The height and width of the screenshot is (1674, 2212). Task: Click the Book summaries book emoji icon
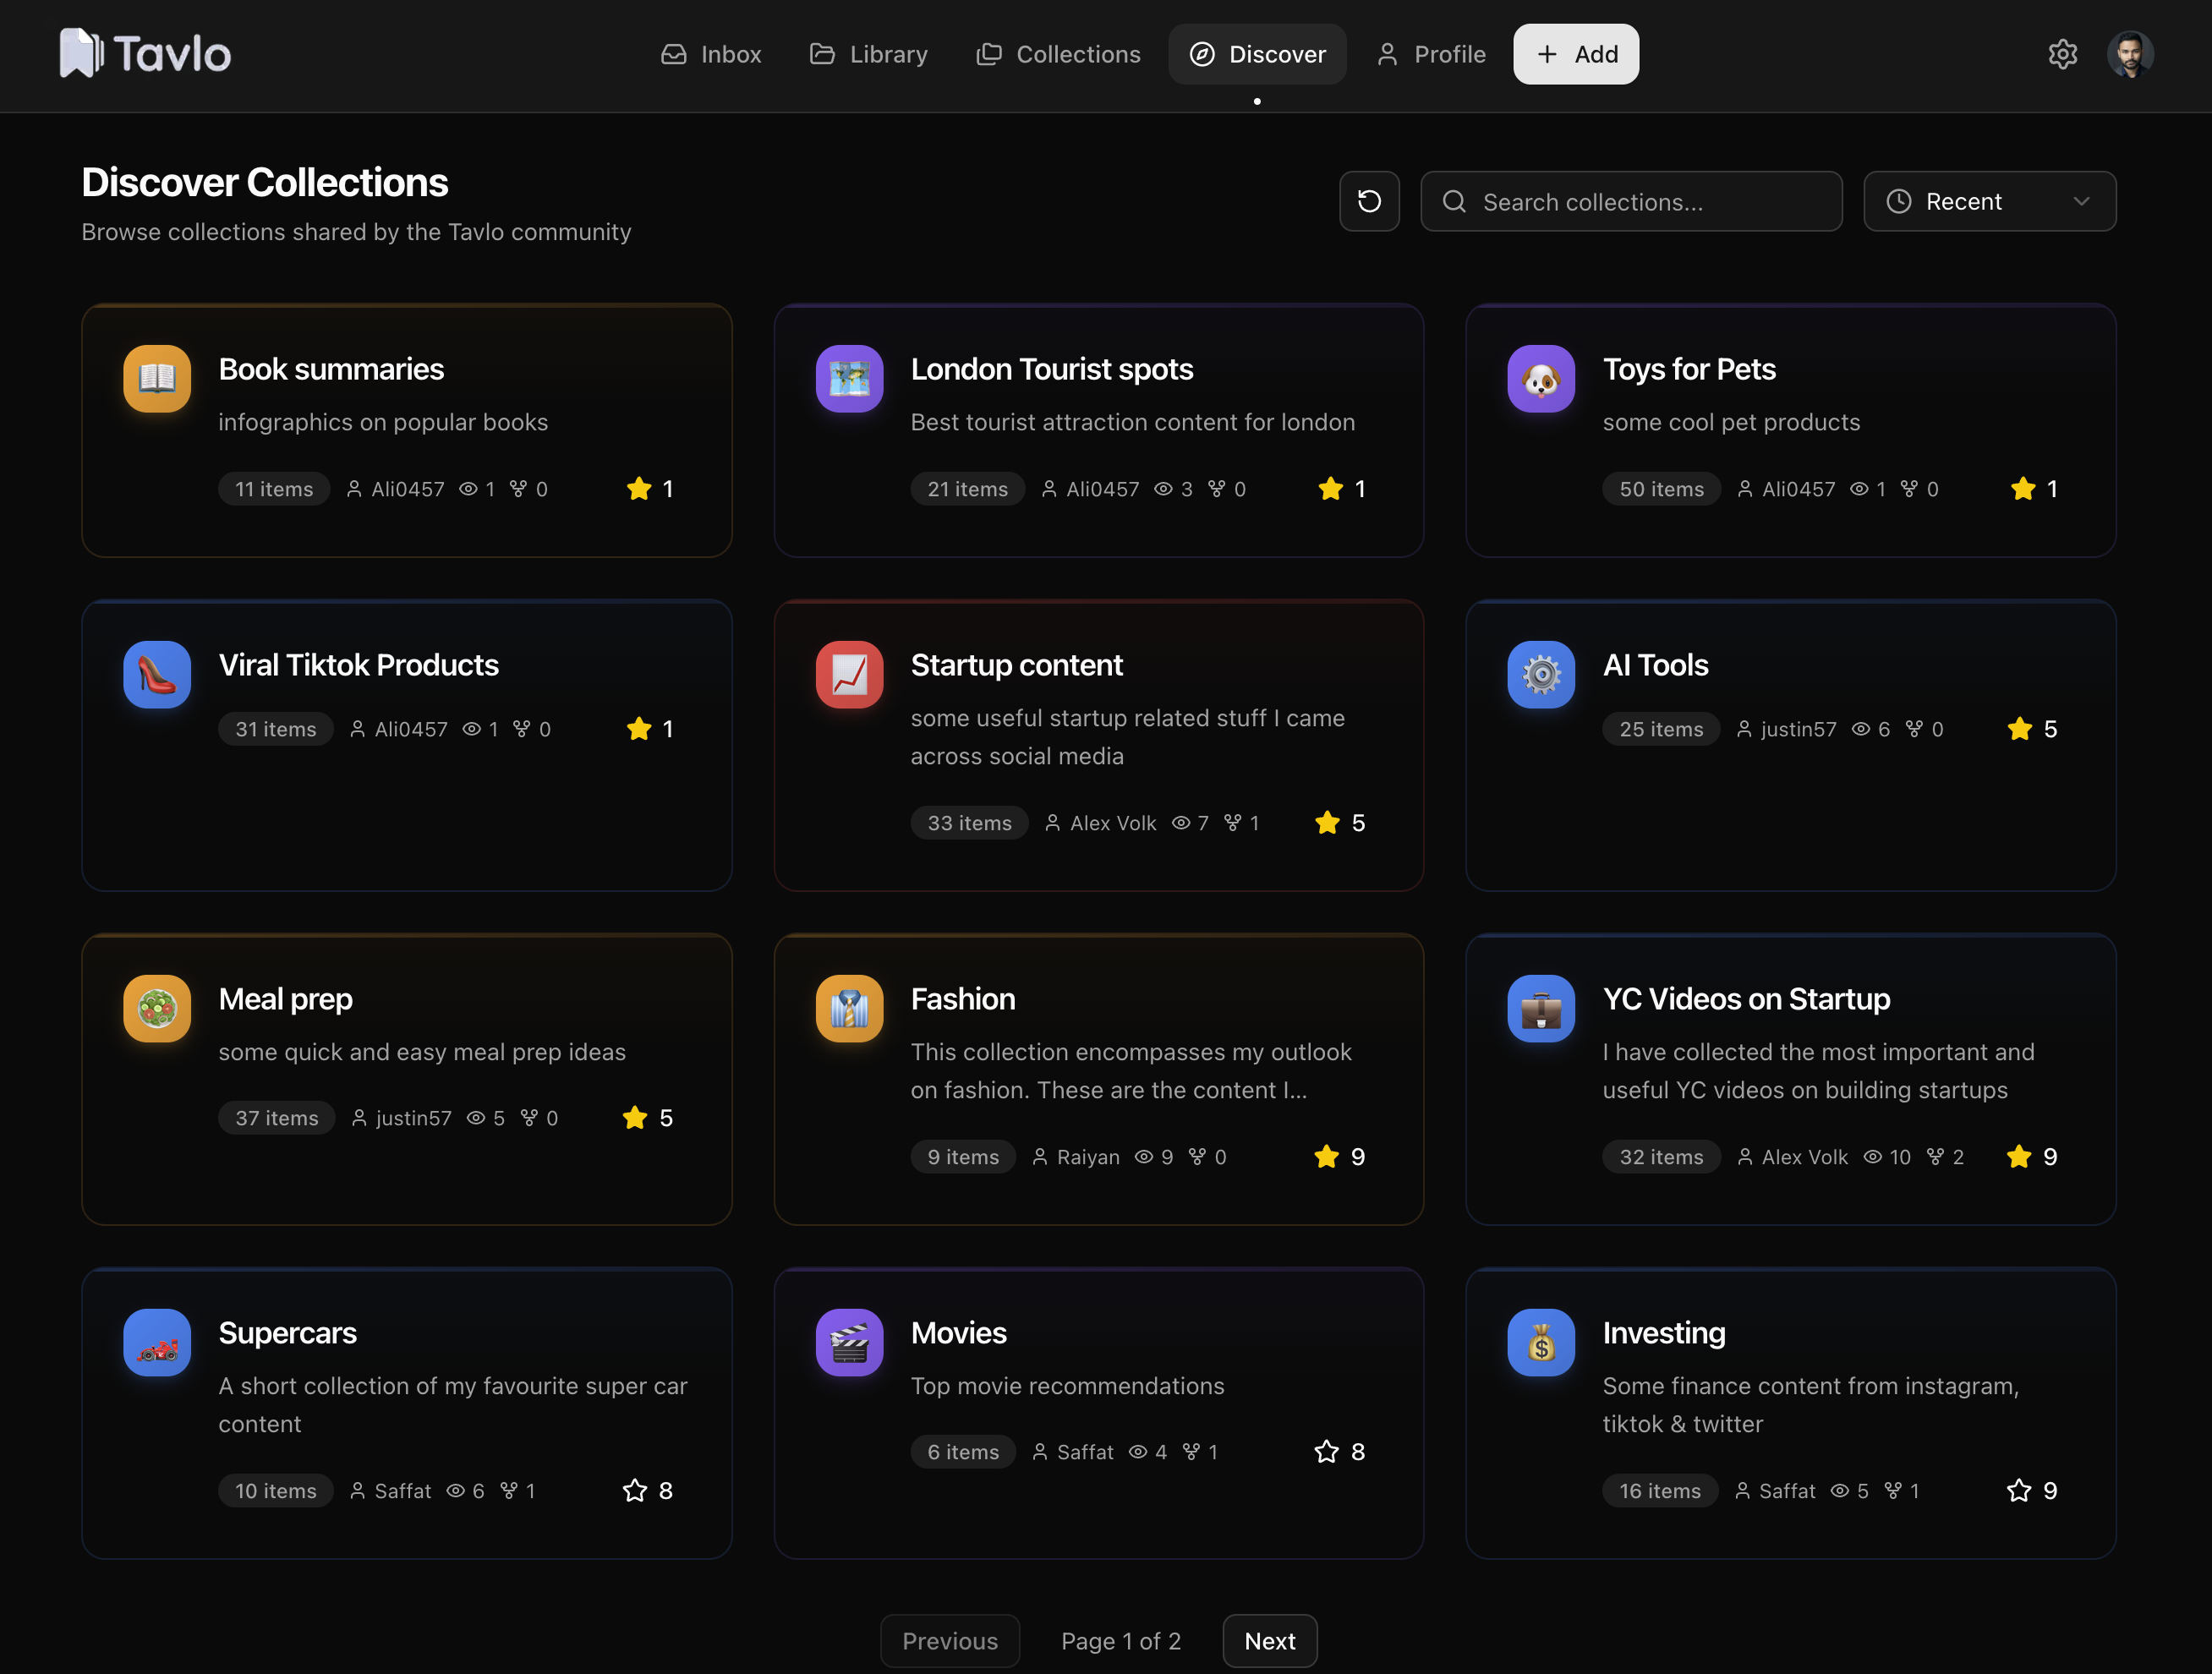pyautogui.click(x=157, y=379)
